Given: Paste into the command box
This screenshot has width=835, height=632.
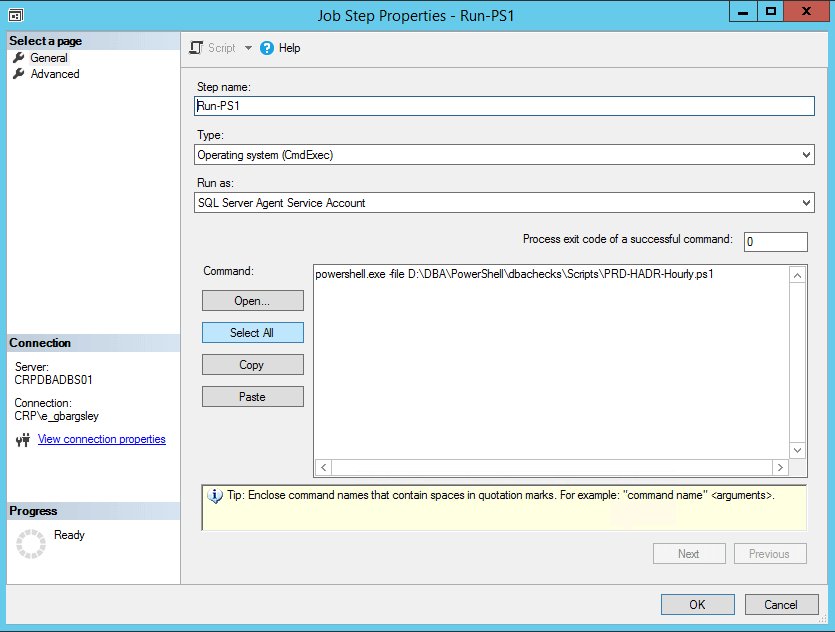Looking at the screenshot, I should [x=251, y=396].
